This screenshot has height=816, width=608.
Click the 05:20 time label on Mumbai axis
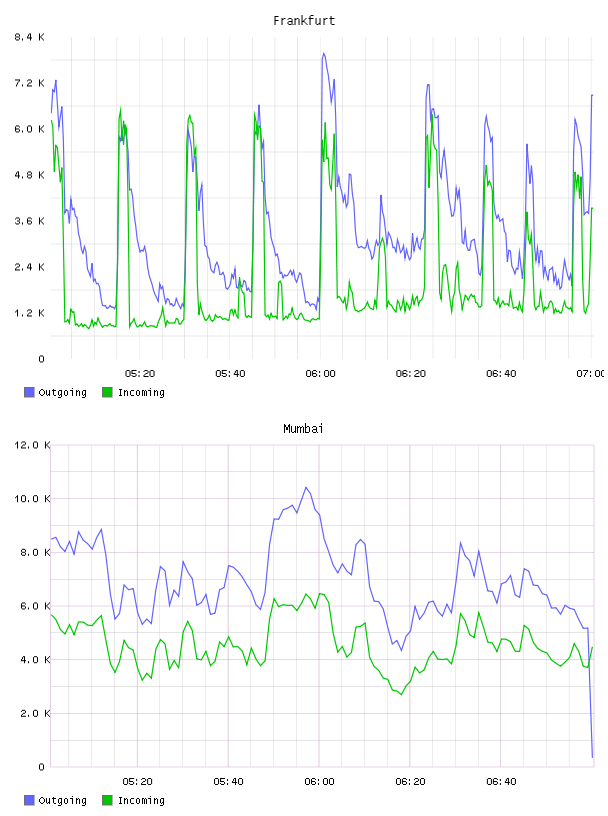[x=137, y=782]
